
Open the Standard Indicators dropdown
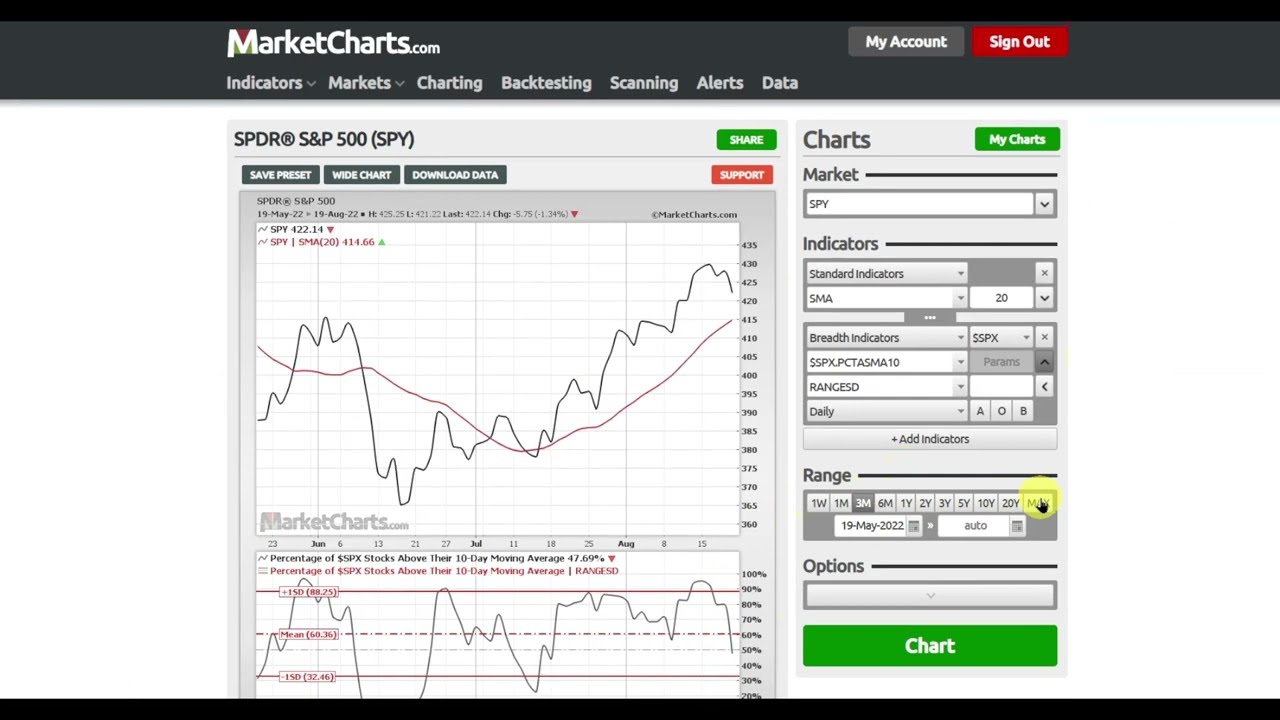[886, 273]
